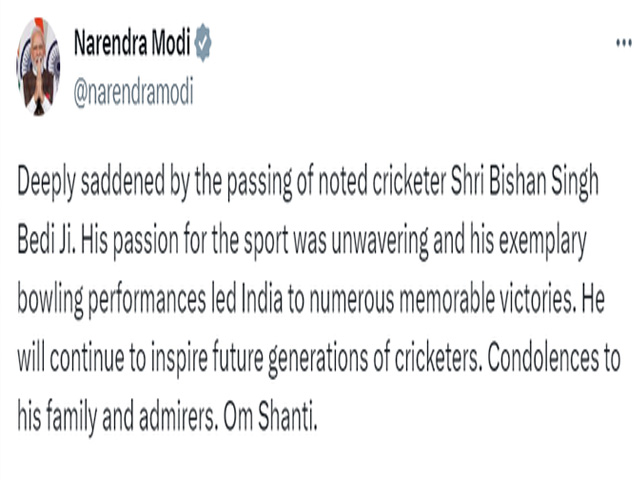Click the word 'passion' in the tweet
The height and width of the screenshot is (480, 640).
(x=146, y=241)
